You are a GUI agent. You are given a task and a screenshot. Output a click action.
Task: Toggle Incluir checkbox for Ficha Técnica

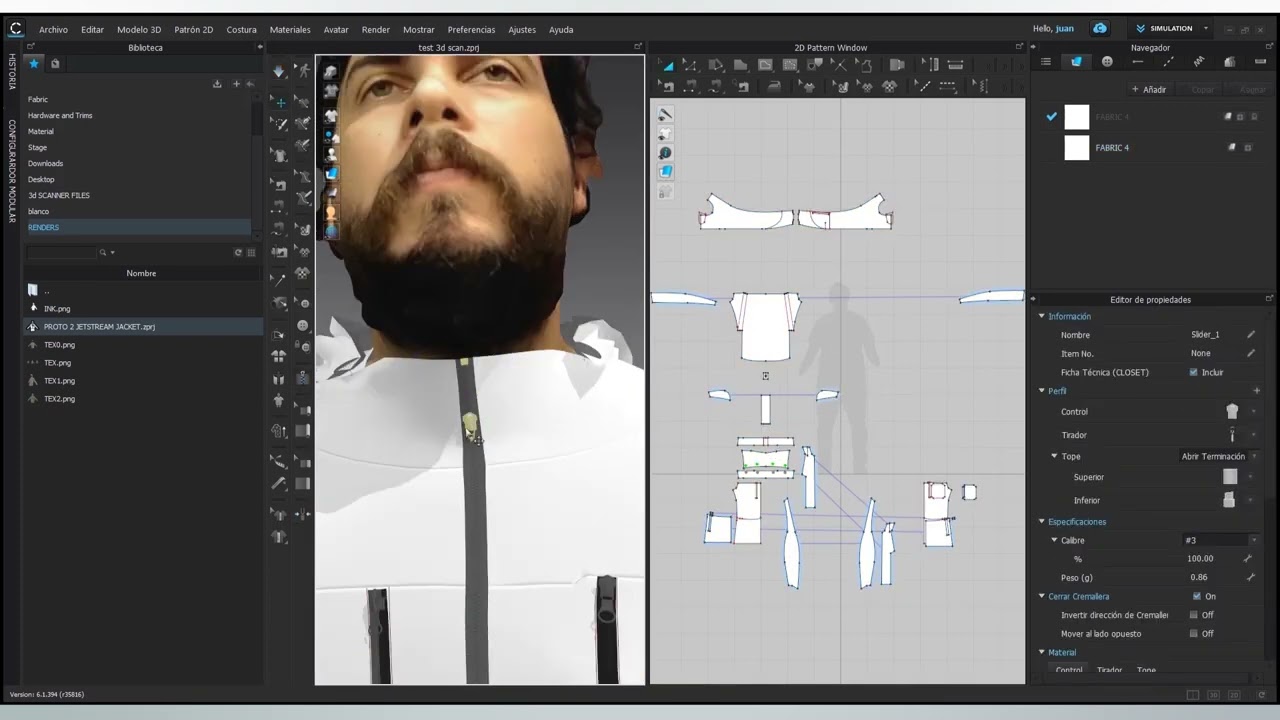(x=1193, y=372)
